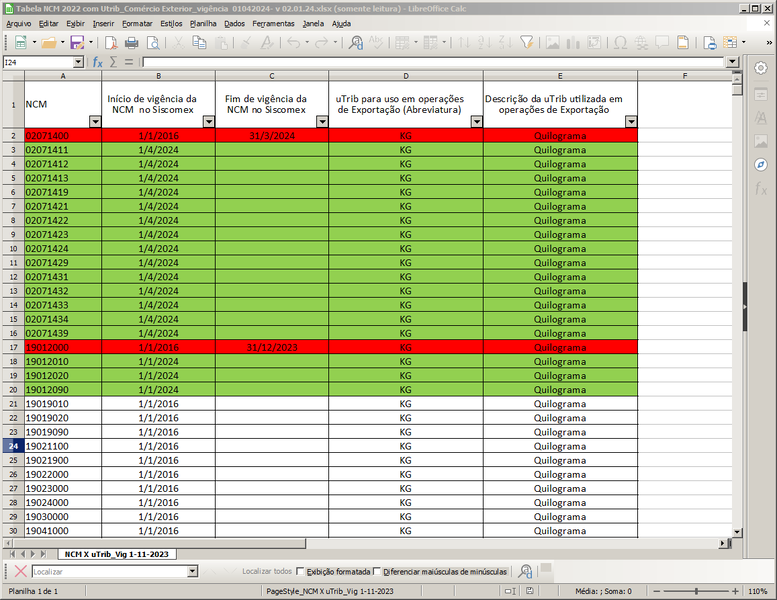Insert a comment
This screenshot has width=777, height=600.
tap(662, 43)
